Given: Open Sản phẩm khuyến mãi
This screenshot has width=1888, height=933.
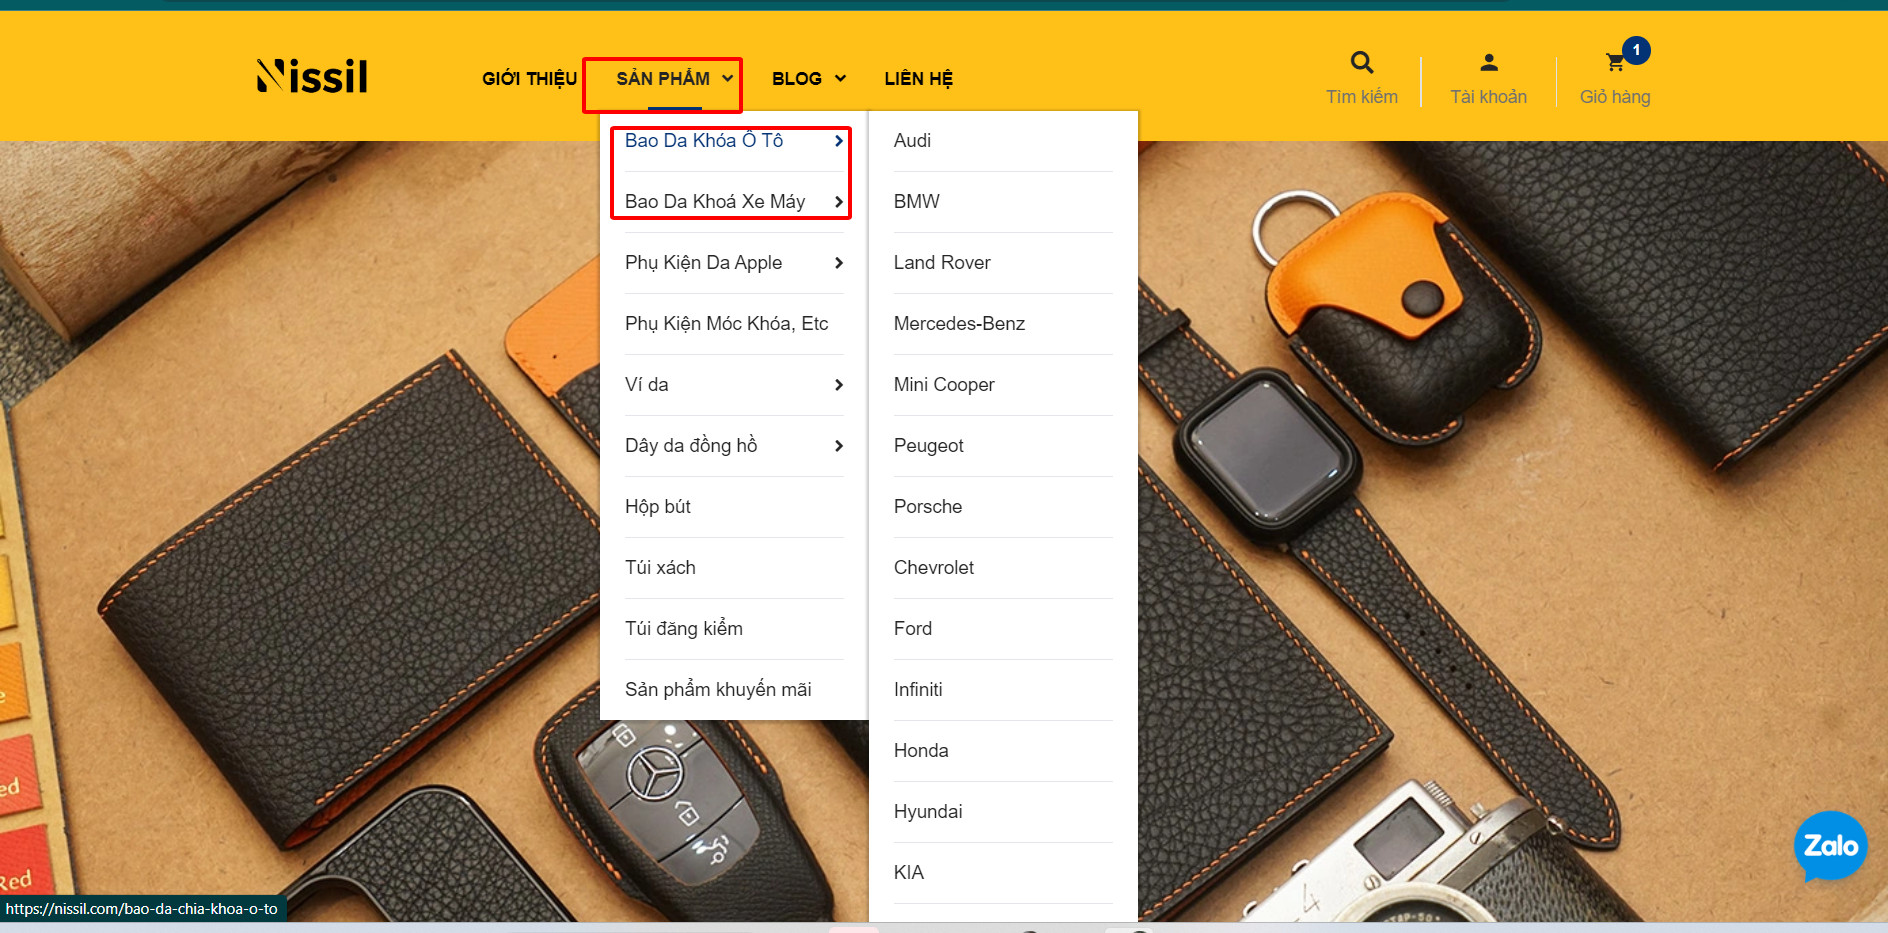Looking at the screenshot, I should 718,690.
